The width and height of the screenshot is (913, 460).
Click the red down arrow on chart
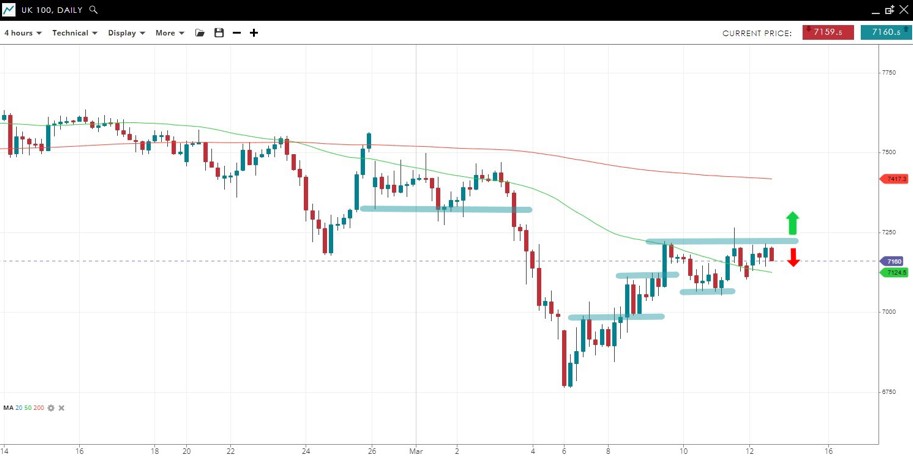(793, 258)
